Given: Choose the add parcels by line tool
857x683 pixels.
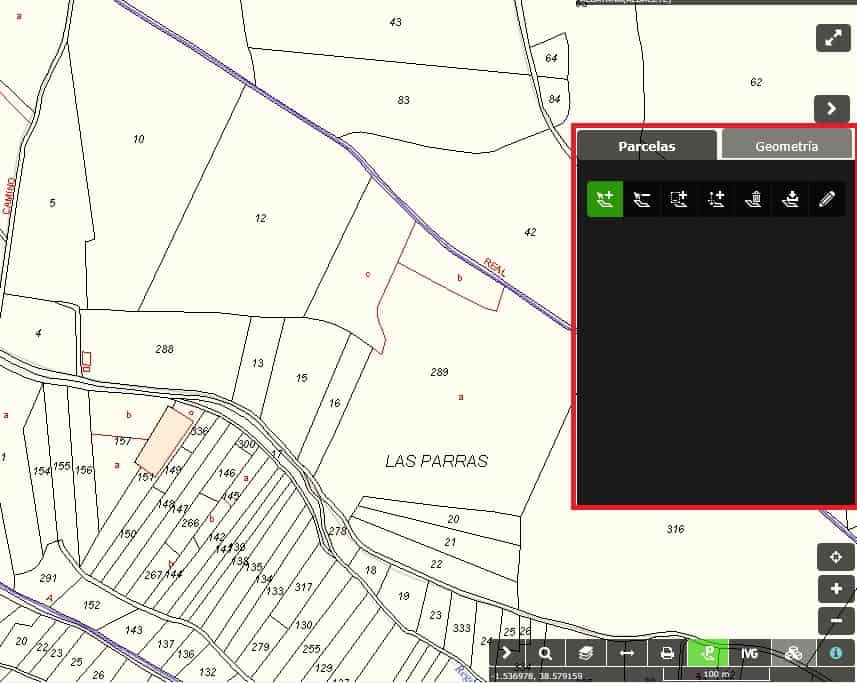Looking at the screenshot, I should coord(716,199).
